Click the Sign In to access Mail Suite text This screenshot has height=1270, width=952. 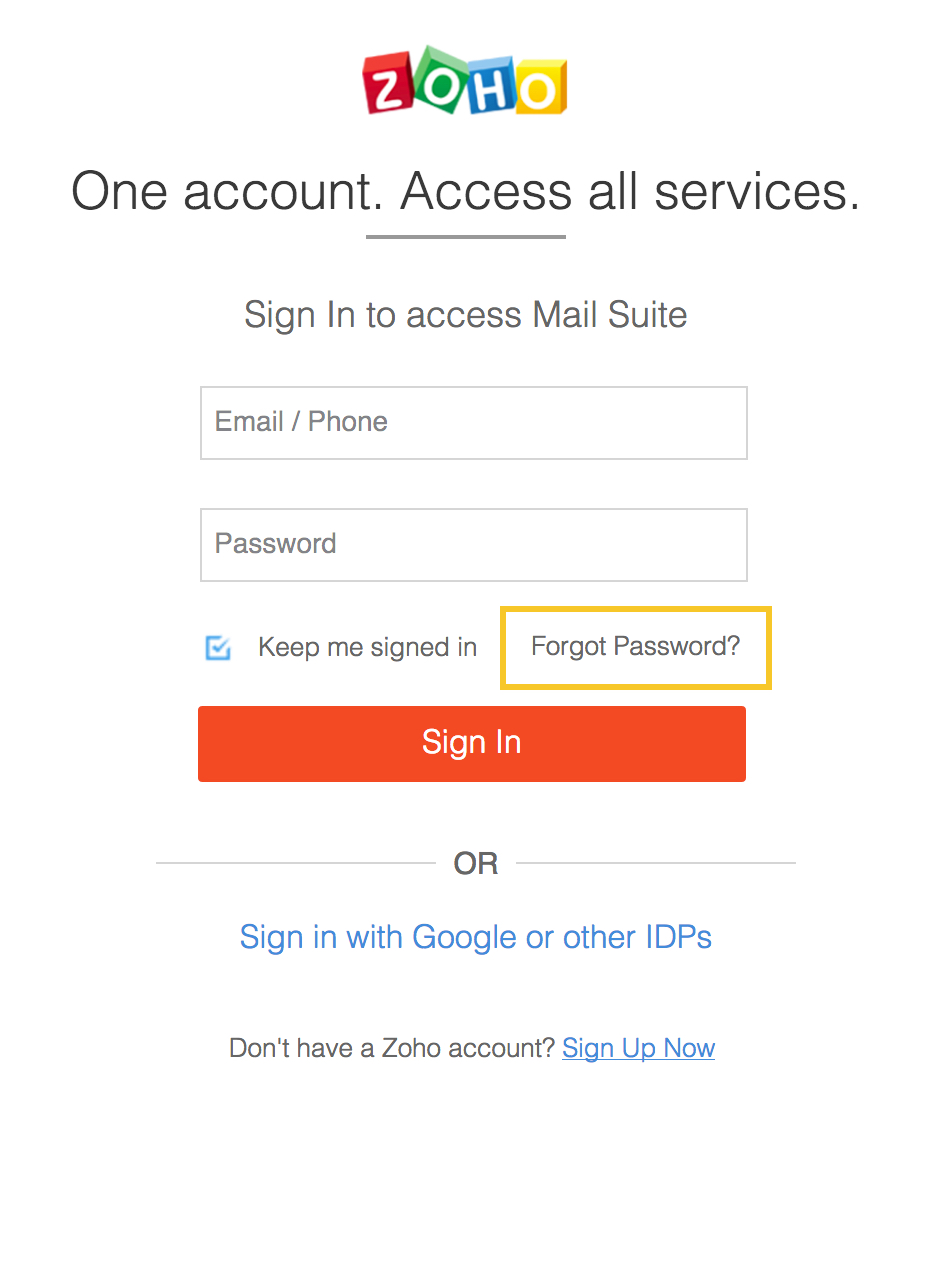point(465,314)
